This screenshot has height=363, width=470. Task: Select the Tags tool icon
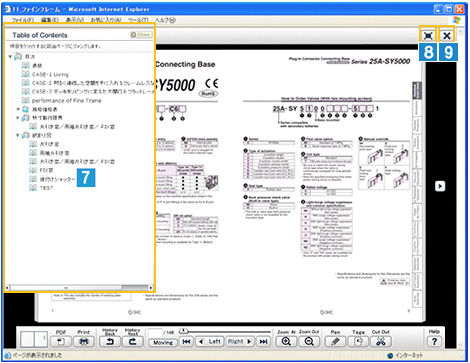(x=358, y=342)
